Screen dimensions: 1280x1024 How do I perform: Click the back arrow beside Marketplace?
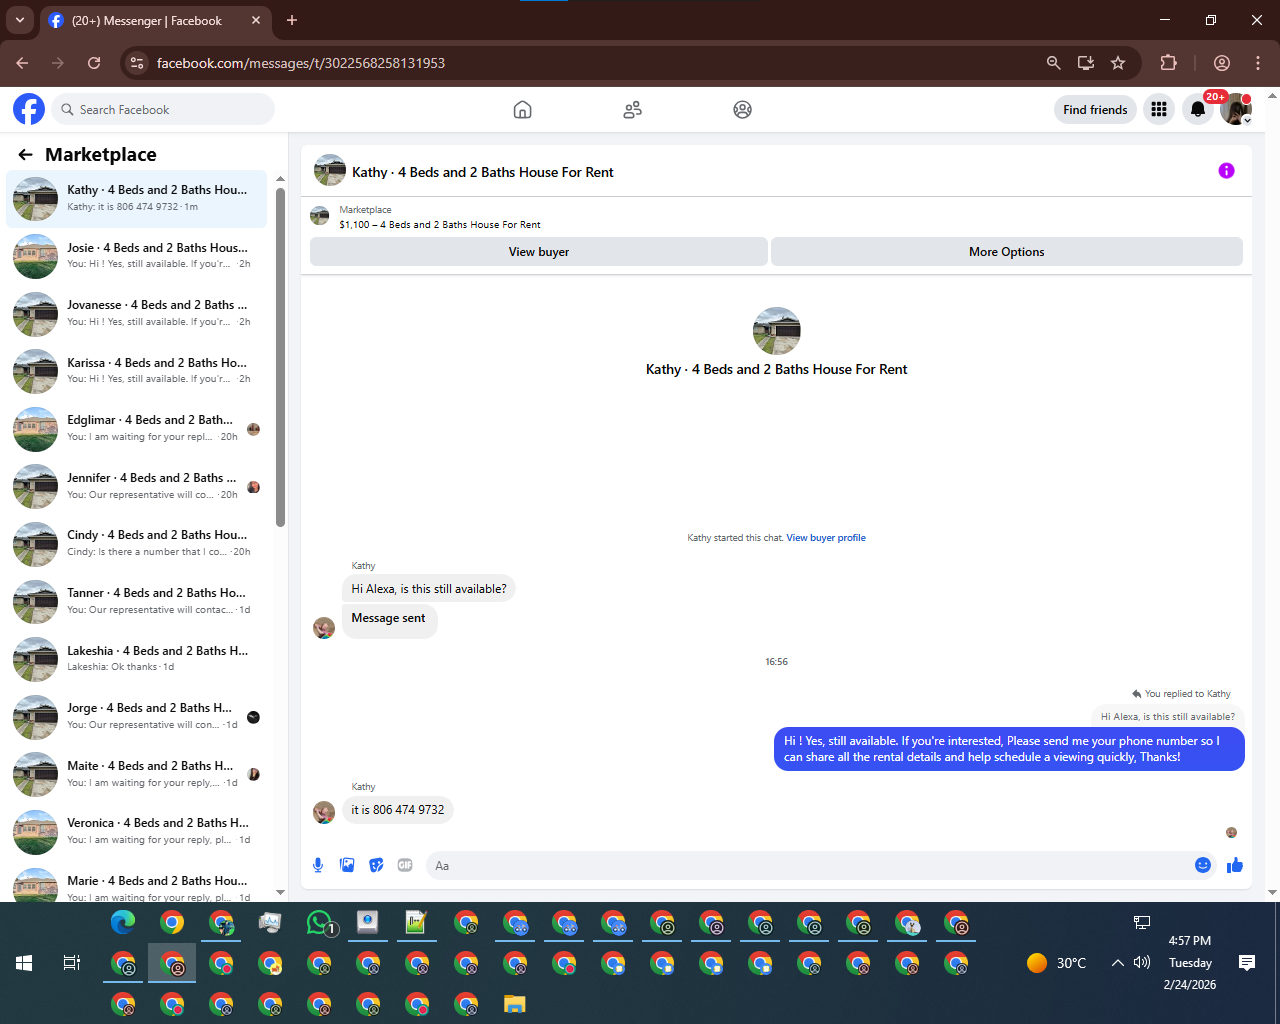[26, 155]
